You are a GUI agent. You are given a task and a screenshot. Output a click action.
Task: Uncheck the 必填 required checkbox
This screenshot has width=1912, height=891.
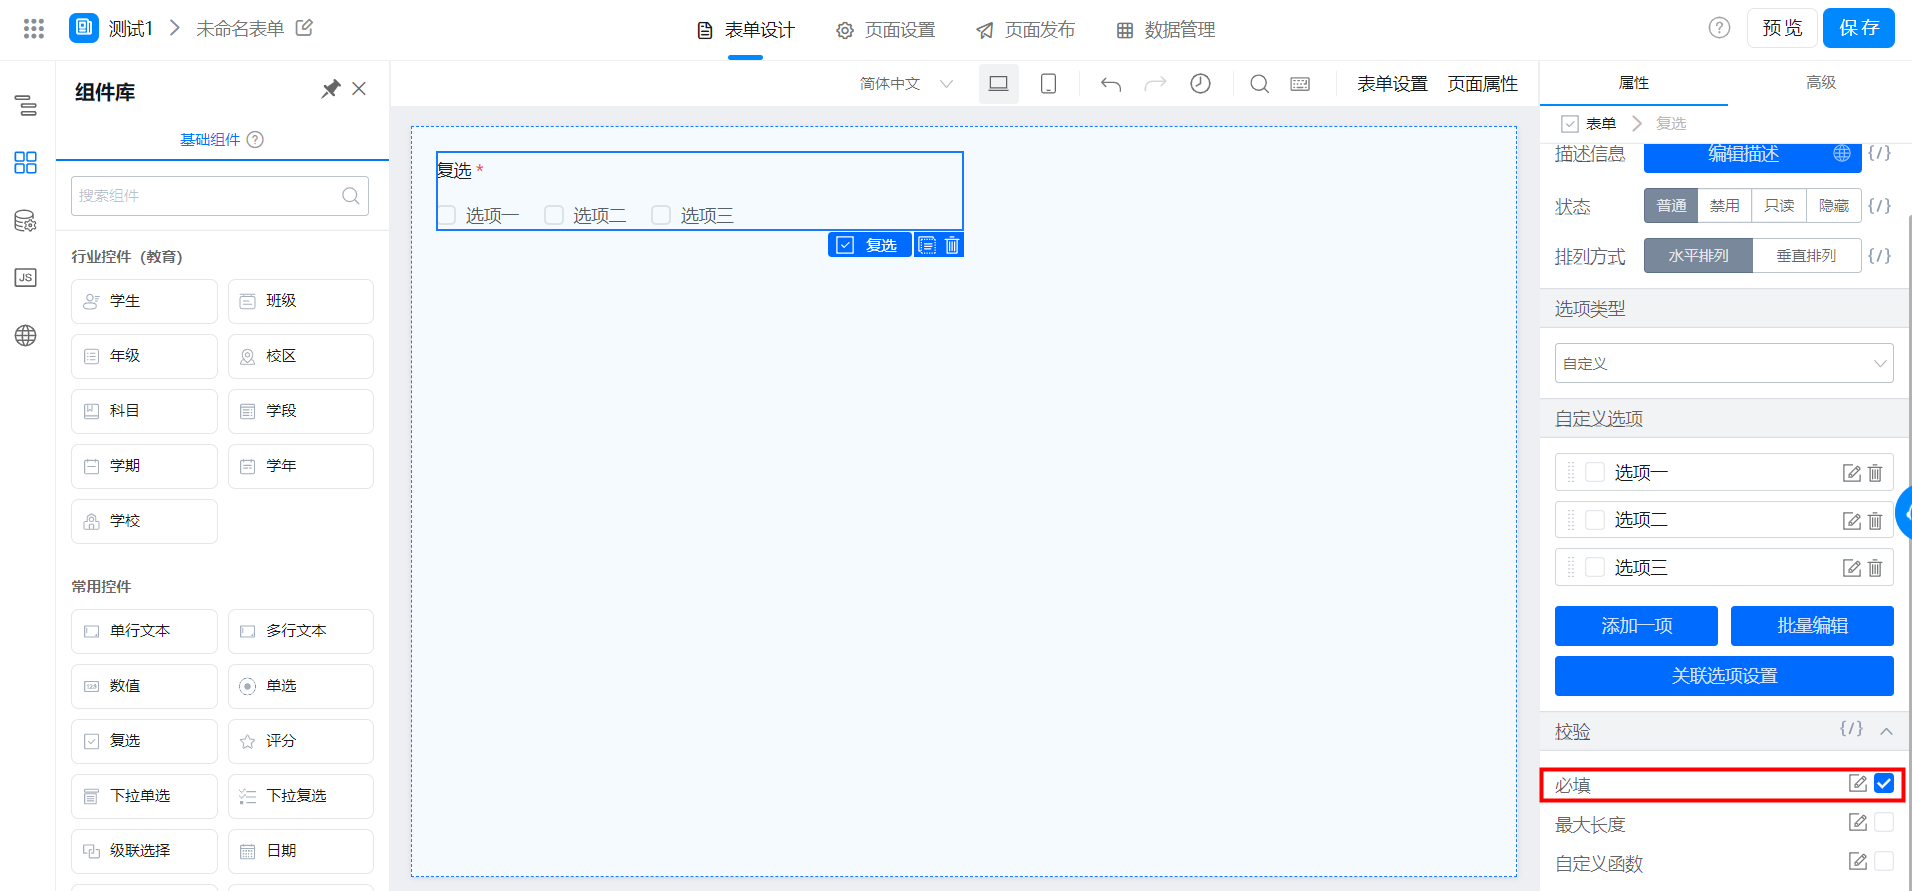(x=1884, y=783)
